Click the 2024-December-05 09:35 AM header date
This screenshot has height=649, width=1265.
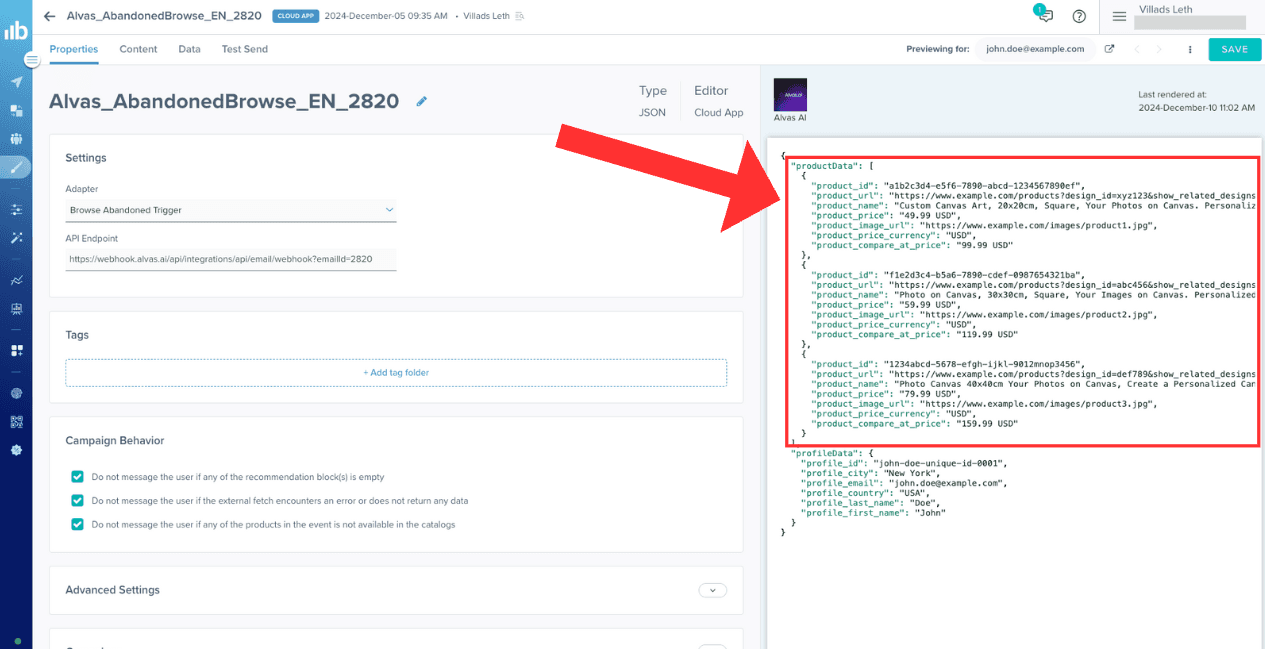click(386, 16)
